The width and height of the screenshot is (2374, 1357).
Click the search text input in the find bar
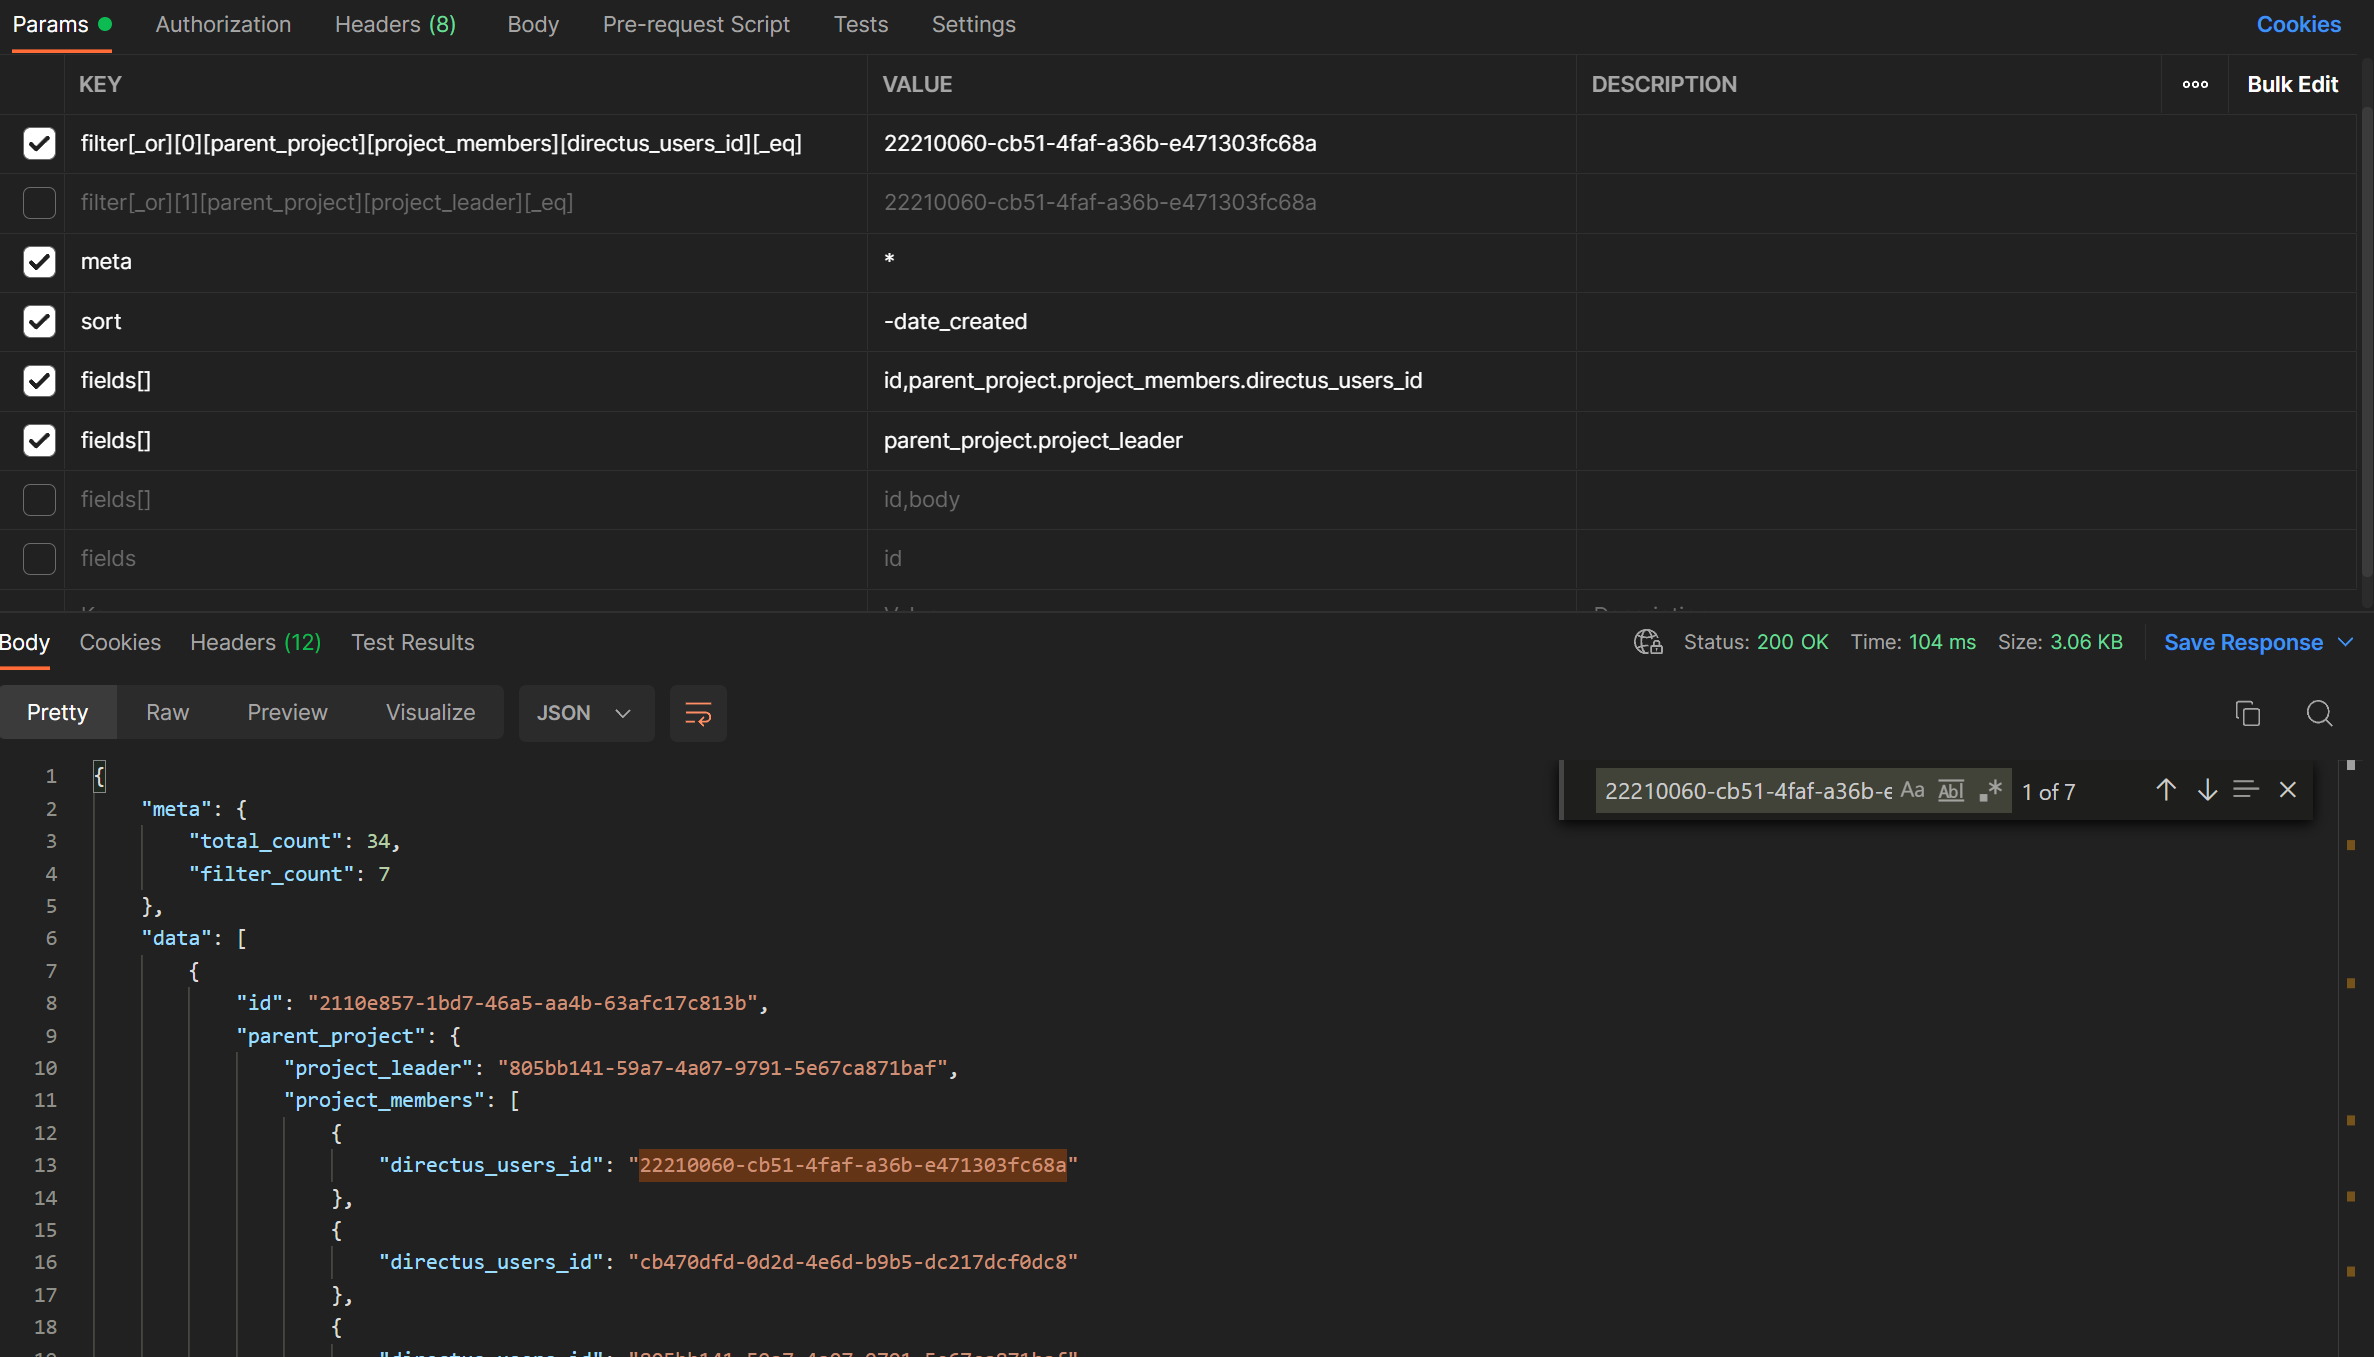coord(1745,790)
